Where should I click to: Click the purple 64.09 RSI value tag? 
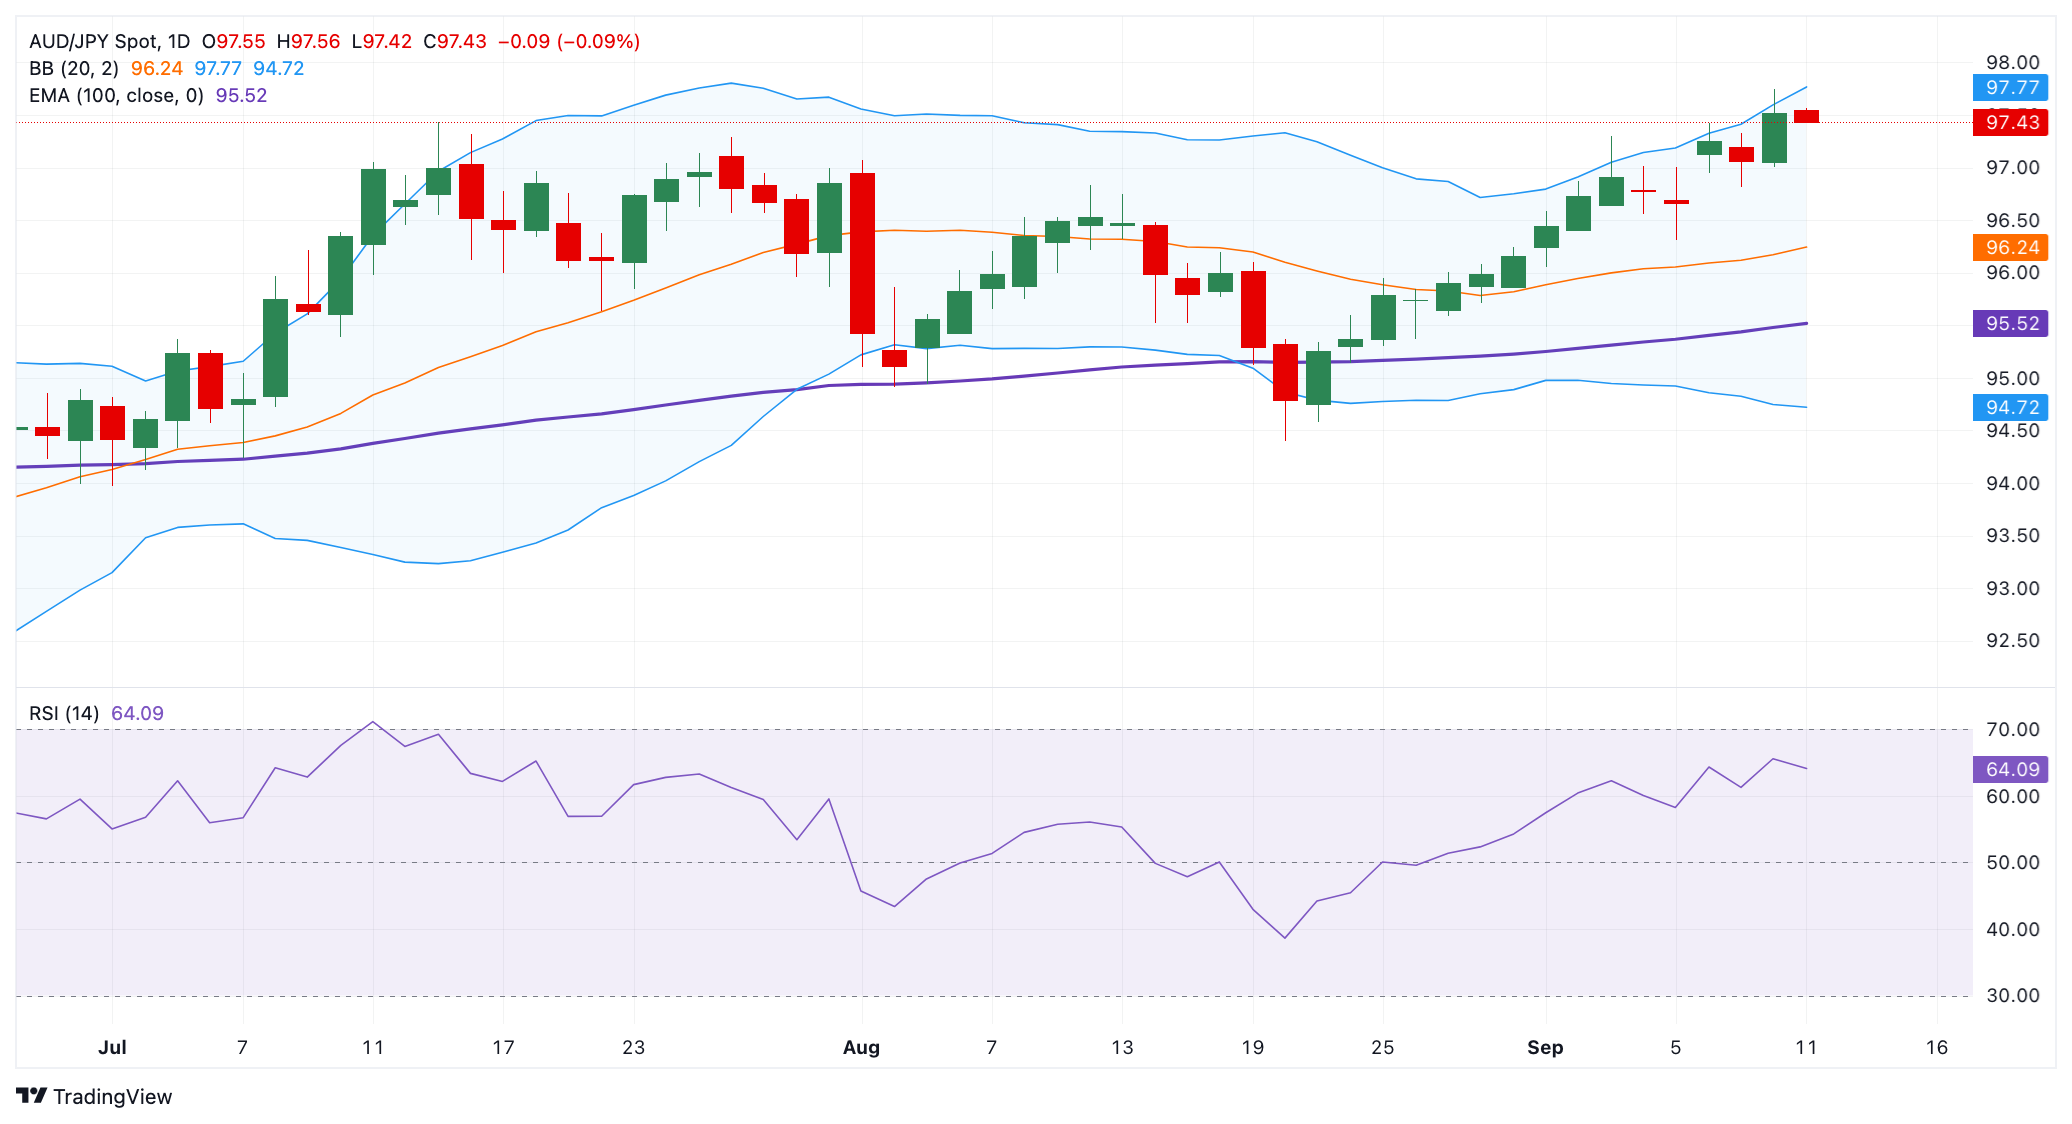2010,769
